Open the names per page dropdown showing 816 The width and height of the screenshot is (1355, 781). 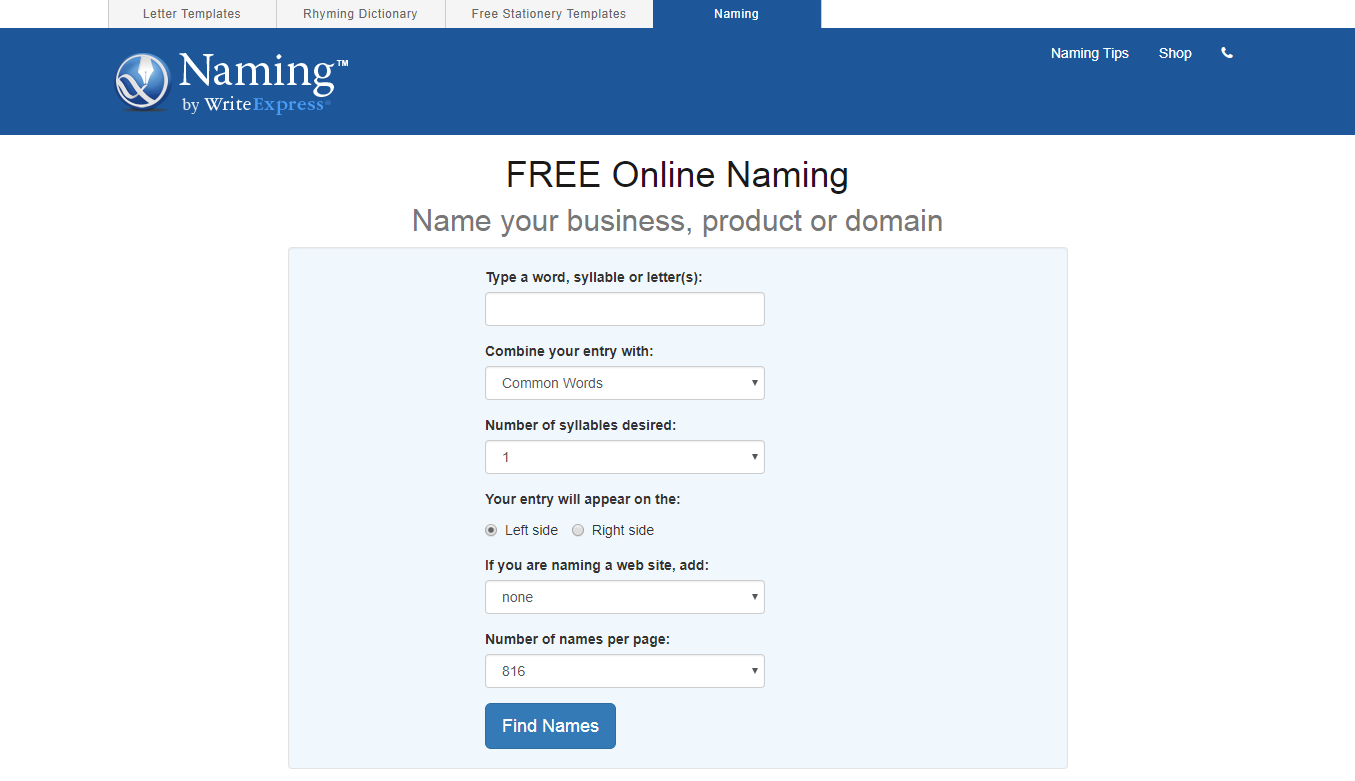tap(624, 671)
